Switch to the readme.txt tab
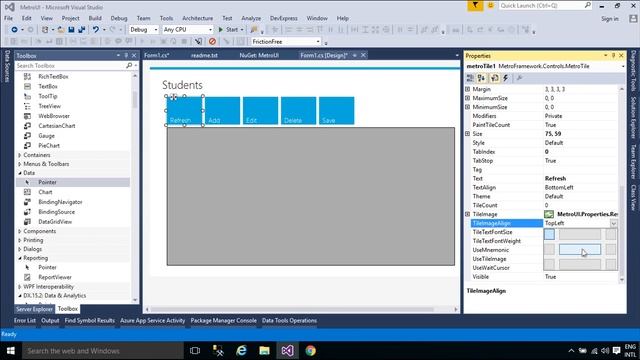 click(204, 55)
